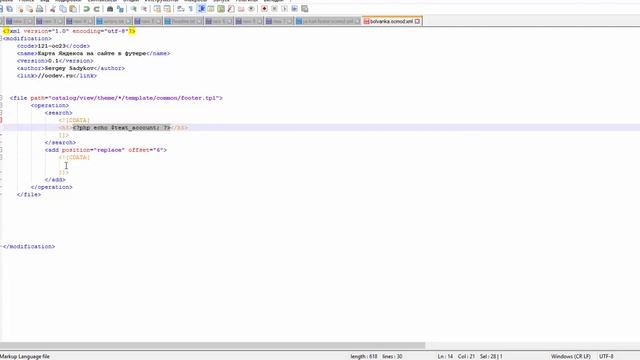Click the Zoom Out magnifier icon
The height and width of the screenshot is (360, 640).
coord(144,9)
